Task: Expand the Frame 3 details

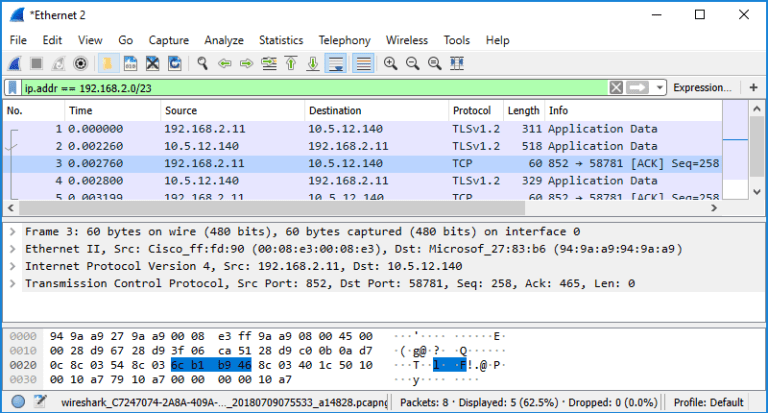Action: [13, 232]
